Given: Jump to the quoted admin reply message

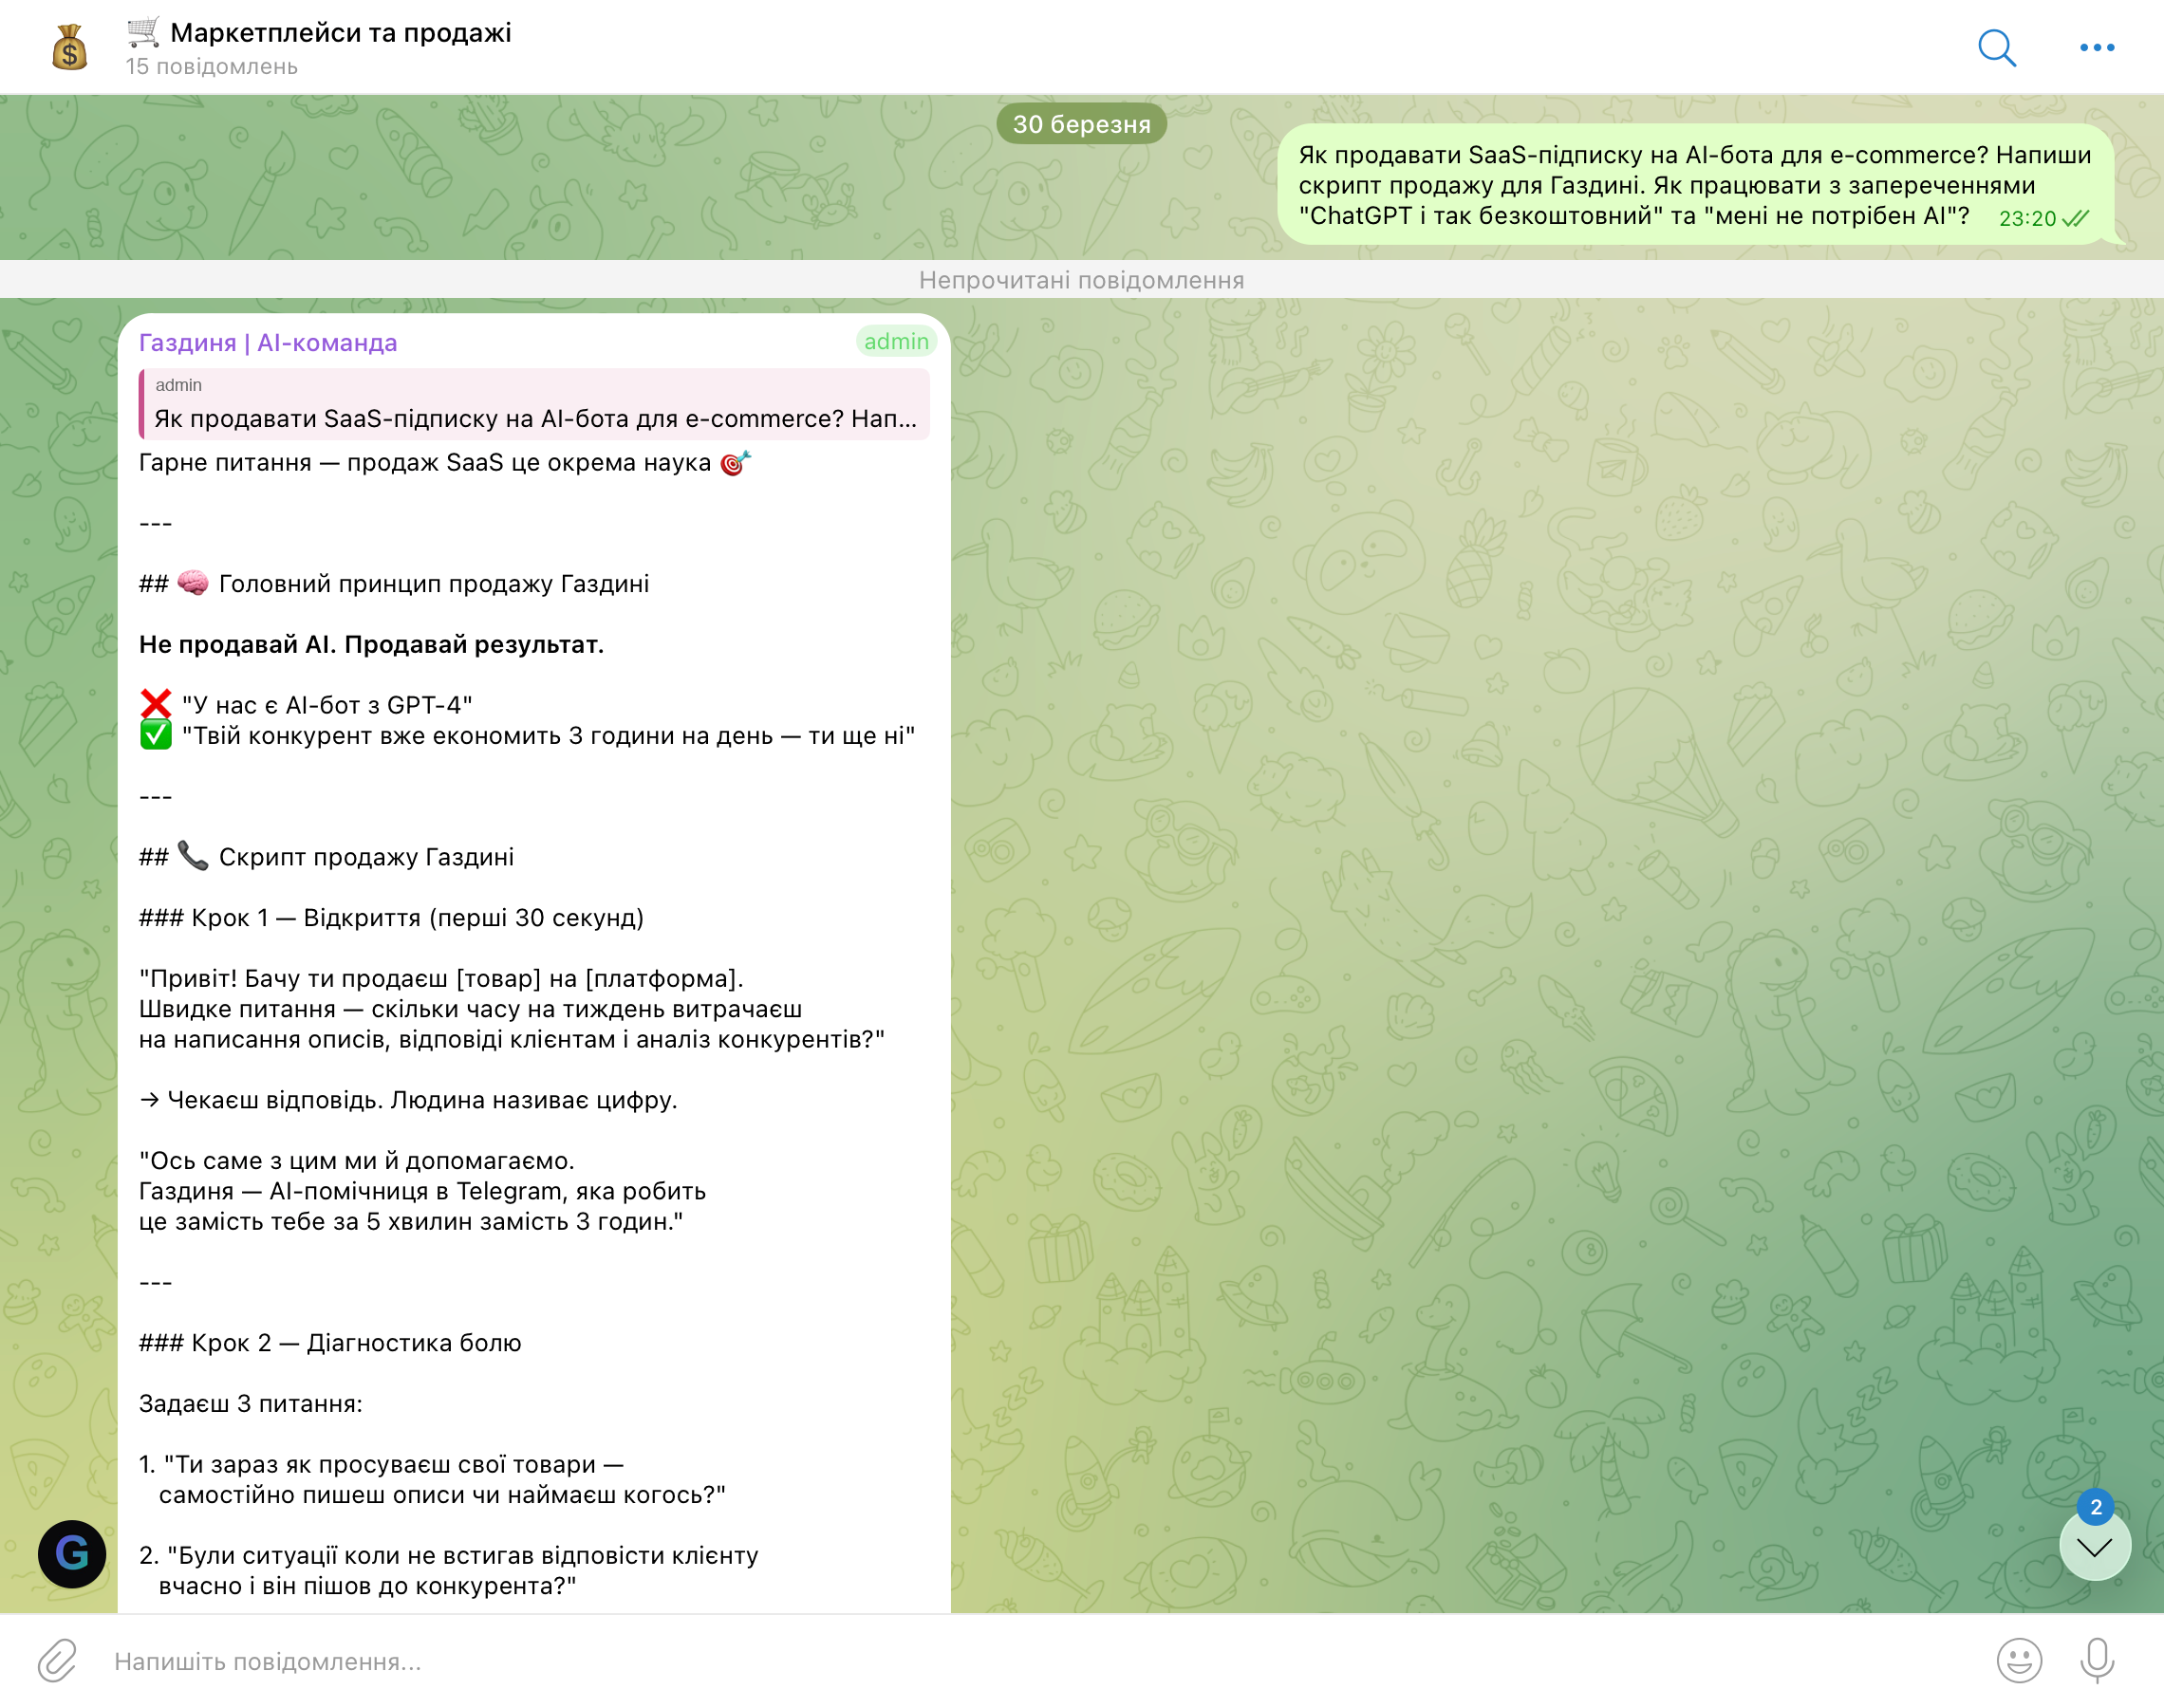Looking at the screenshot, I should [x=534, y=404].
